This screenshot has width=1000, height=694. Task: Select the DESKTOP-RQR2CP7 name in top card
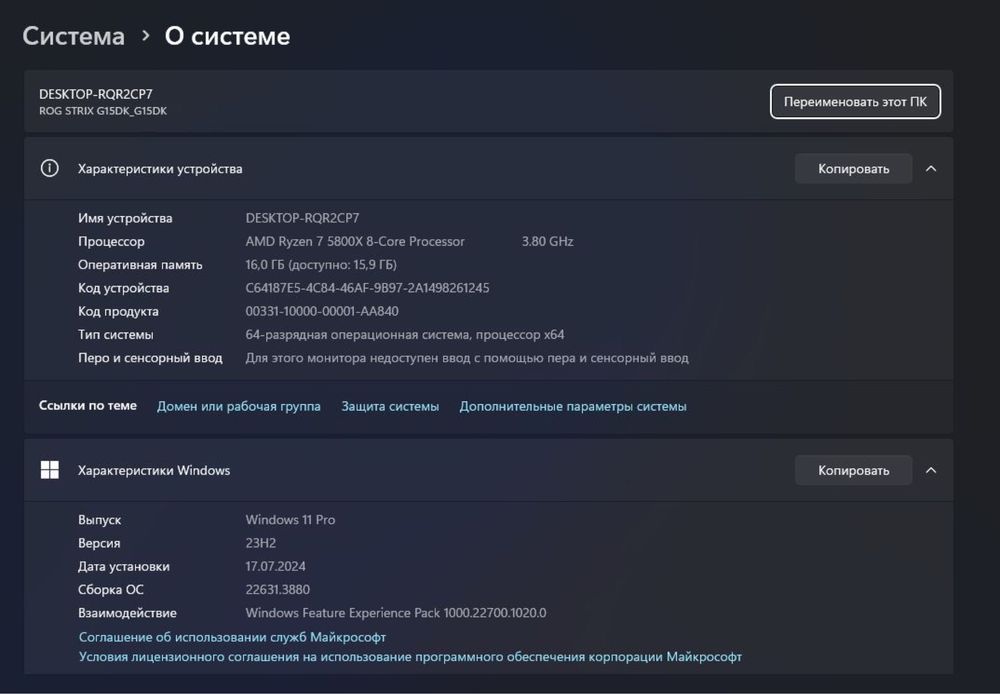tap(96, 94)
